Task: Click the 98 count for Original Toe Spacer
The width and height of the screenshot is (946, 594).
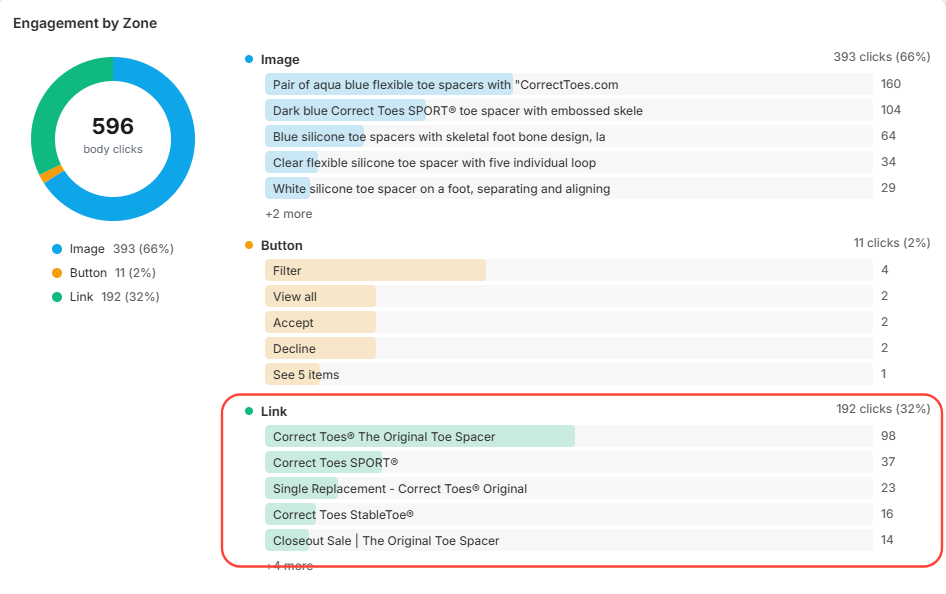Action: (x=888, y=435)
